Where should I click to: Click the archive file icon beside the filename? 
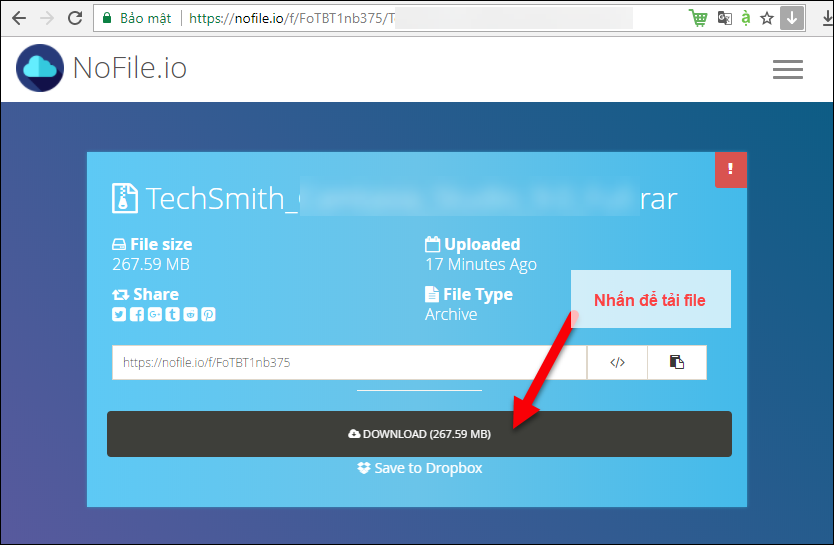[x=125, y=198]
